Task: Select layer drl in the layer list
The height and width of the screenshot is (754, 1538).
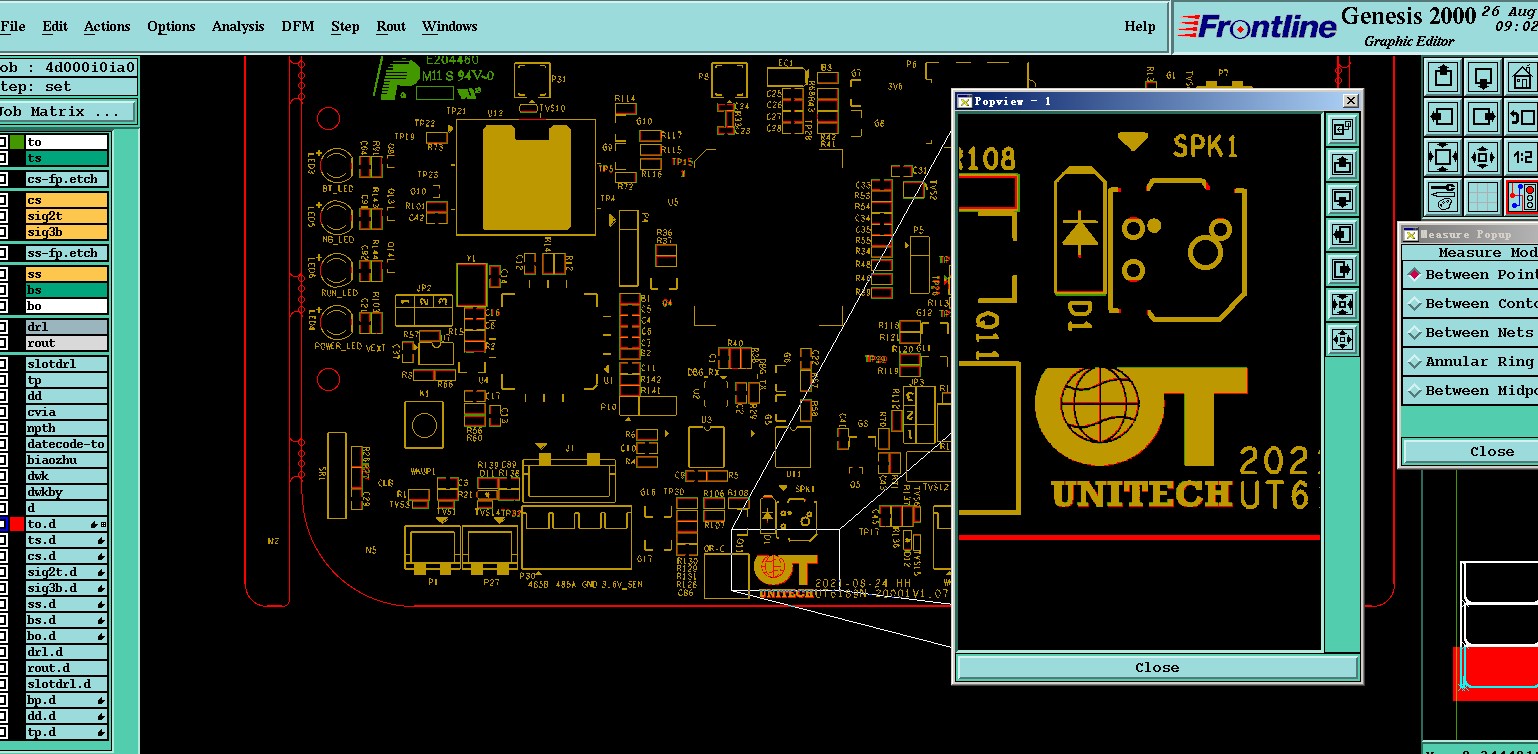Action: coord(66,327)
